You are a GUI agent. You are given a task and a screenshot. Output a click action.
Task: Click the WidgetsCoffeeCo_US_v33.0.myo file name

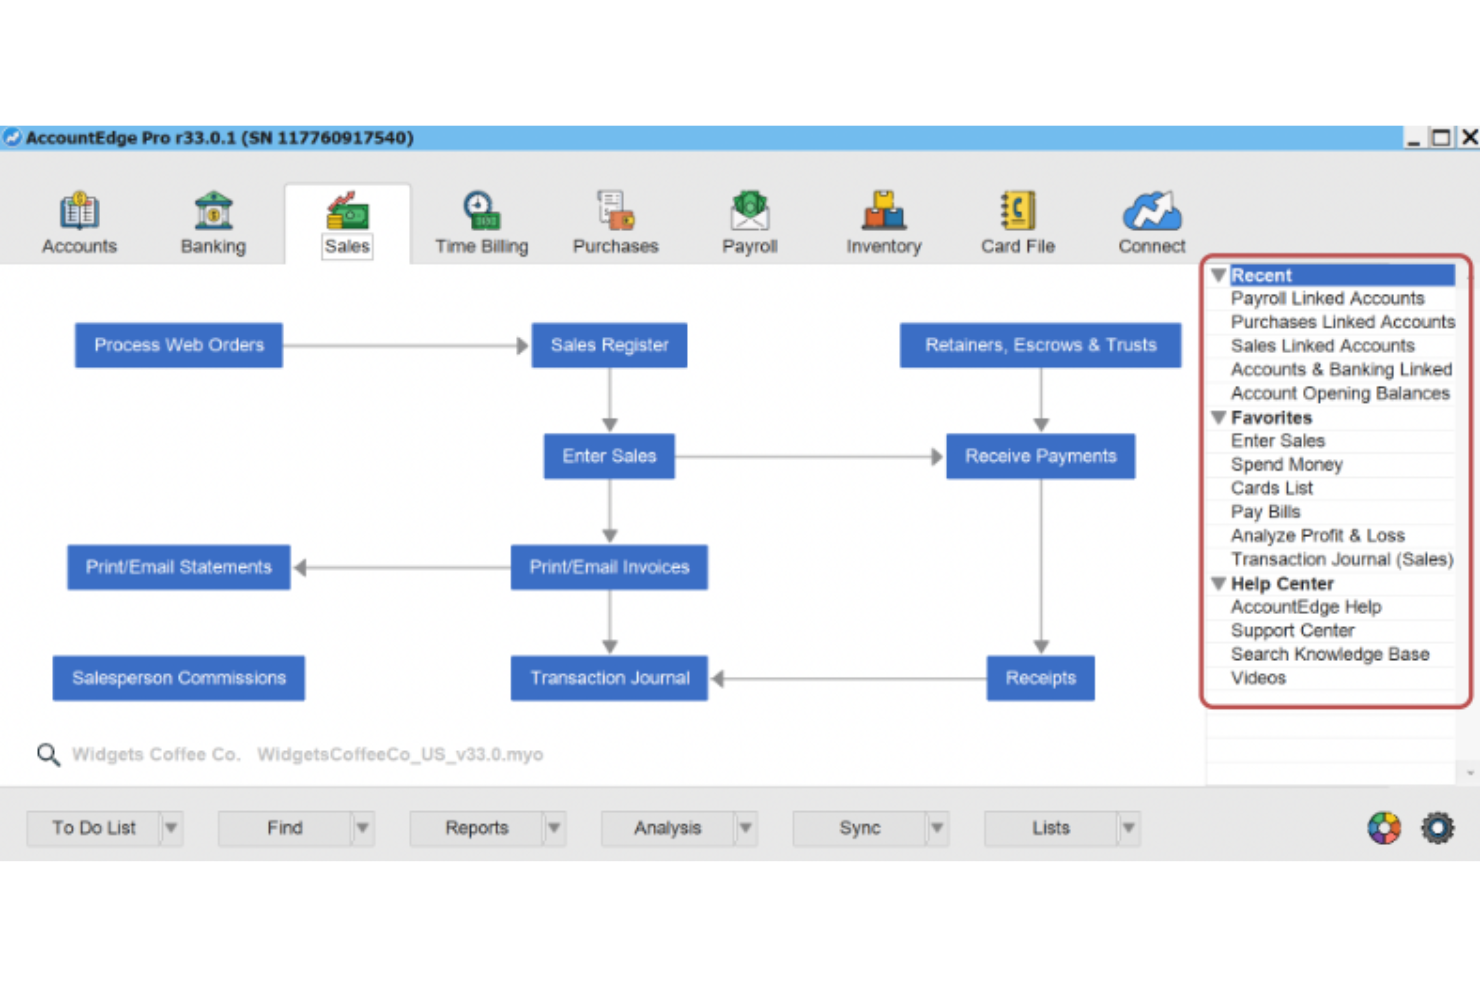pos(400,754)
